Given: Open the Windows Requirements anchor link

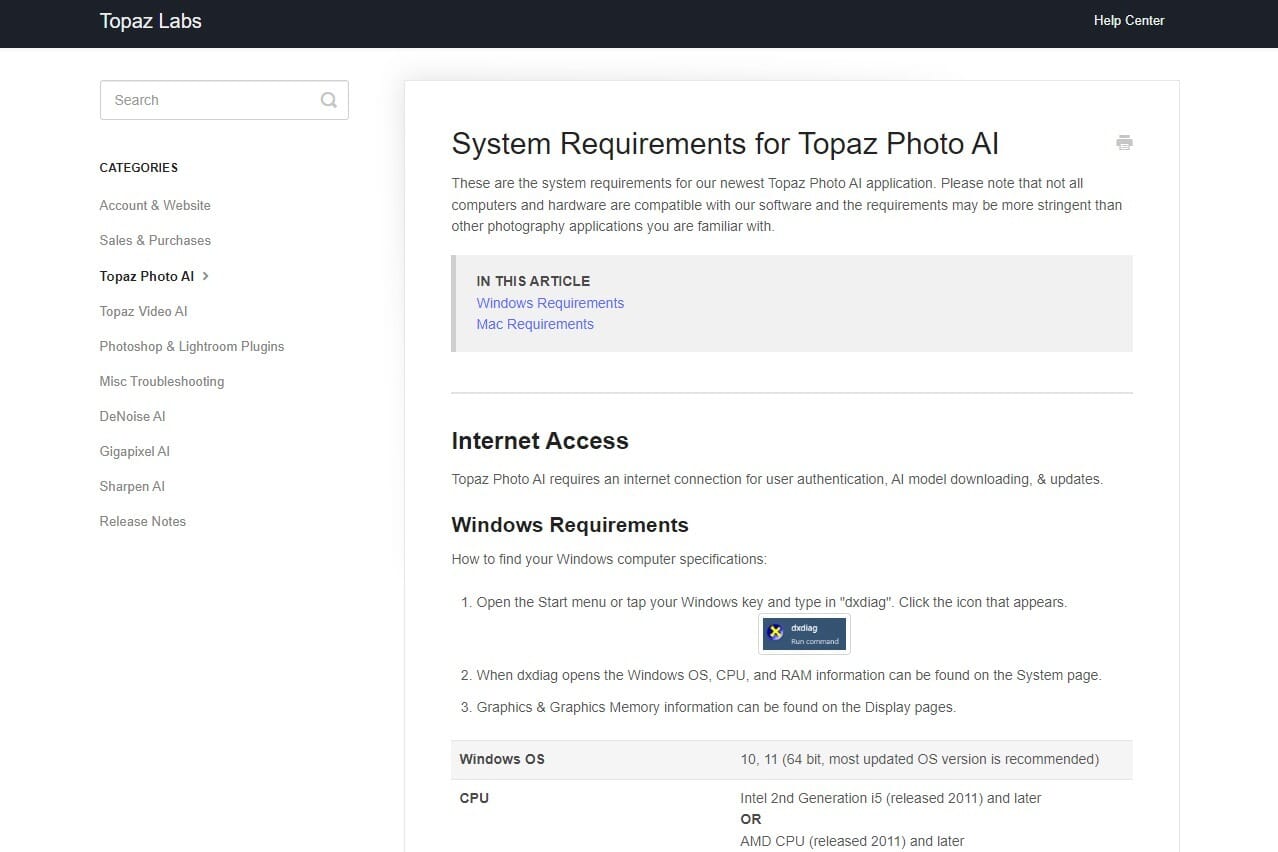Looking at the screenshot, I should pos(549,303).
